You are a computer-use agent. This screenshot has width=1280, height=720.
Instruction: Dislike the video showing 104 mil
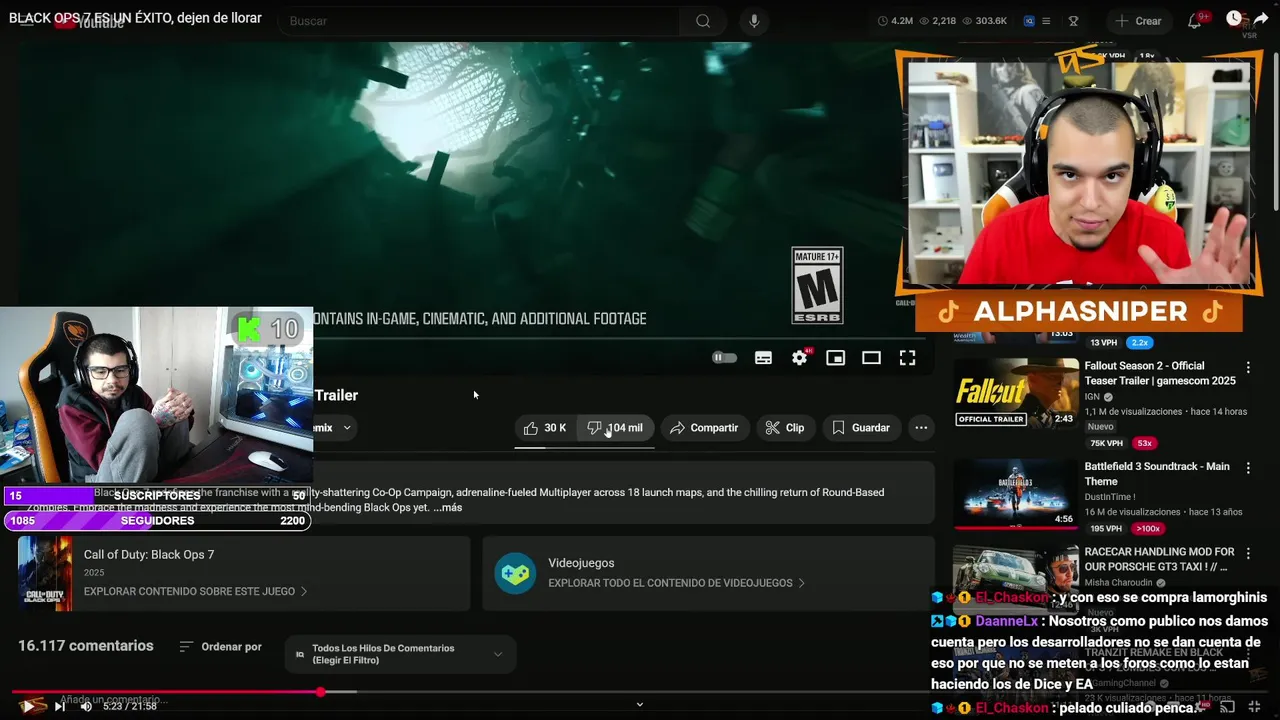pyautogui.click(x=615, y=428)
